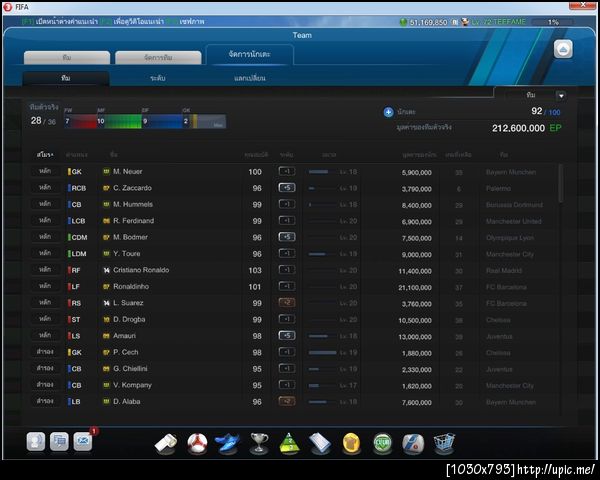Click season card icon next to M. Neuer

106,171
